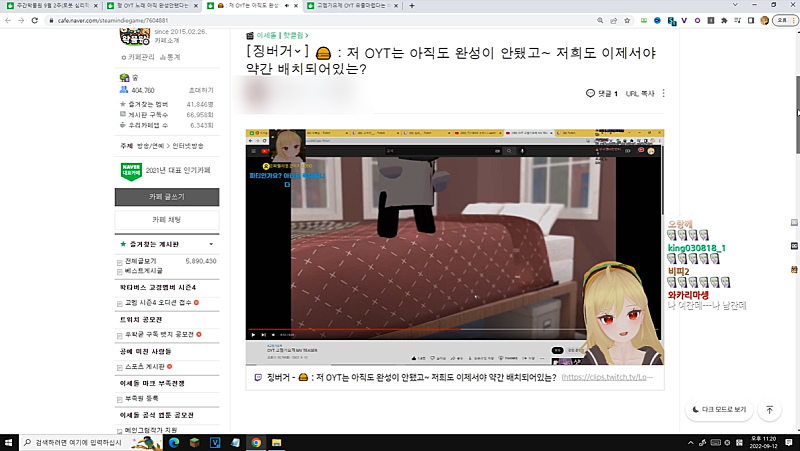Open Chrome from the taskbar
Image resolution: width=800 pixels, height=451 pixels.
(x=256, y=442)
